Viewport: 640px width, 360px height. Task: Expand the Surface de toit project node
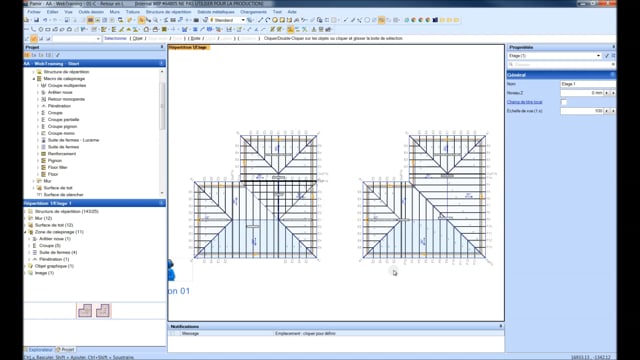pyautogui.click(x=34, y=188)
